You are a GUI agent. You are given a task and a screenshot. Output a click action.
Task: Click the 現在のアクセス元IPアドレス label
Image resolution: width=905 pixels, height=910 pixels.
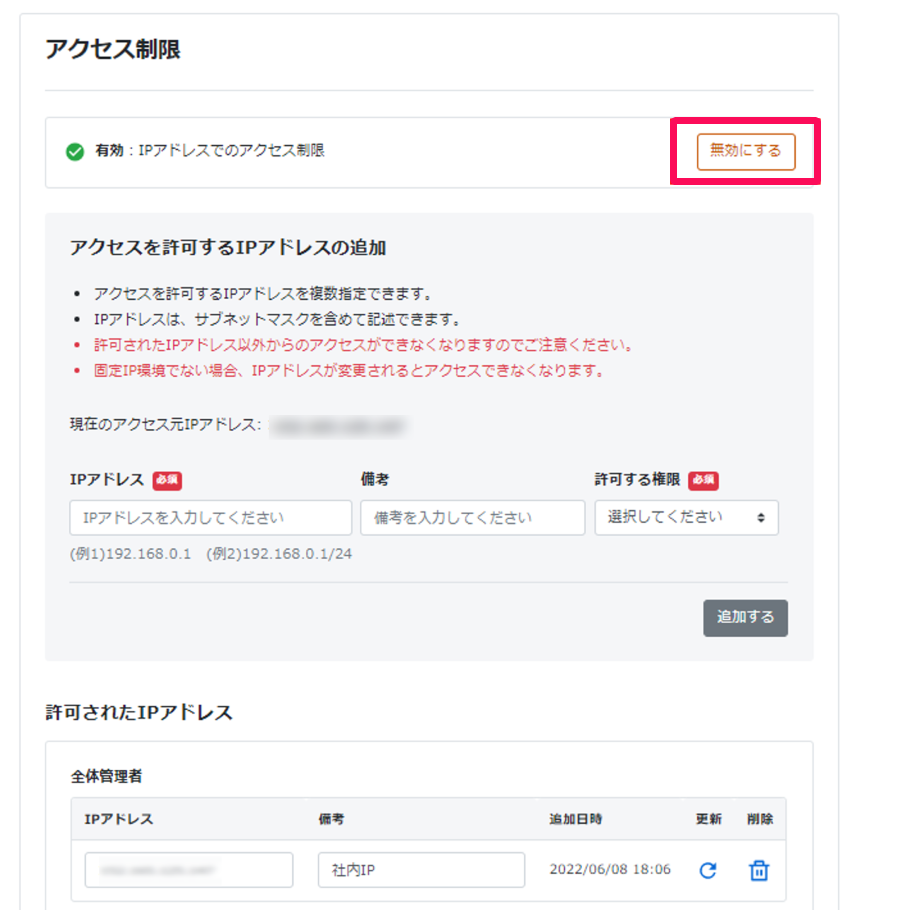pos(165,424)
